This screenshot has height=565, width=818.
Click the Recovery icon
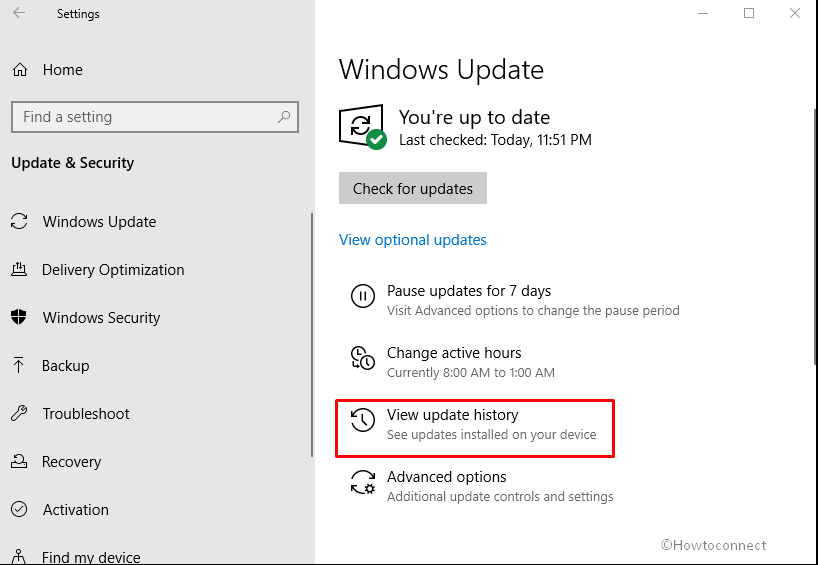(x=19, y=461)
